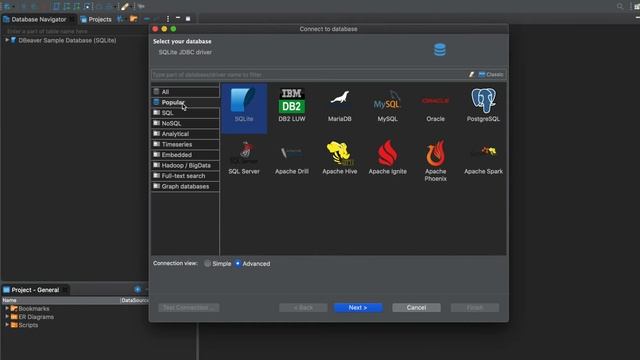
Task: Open the Full-text search category
Action: pyautogui.click(x=185, y=176)
